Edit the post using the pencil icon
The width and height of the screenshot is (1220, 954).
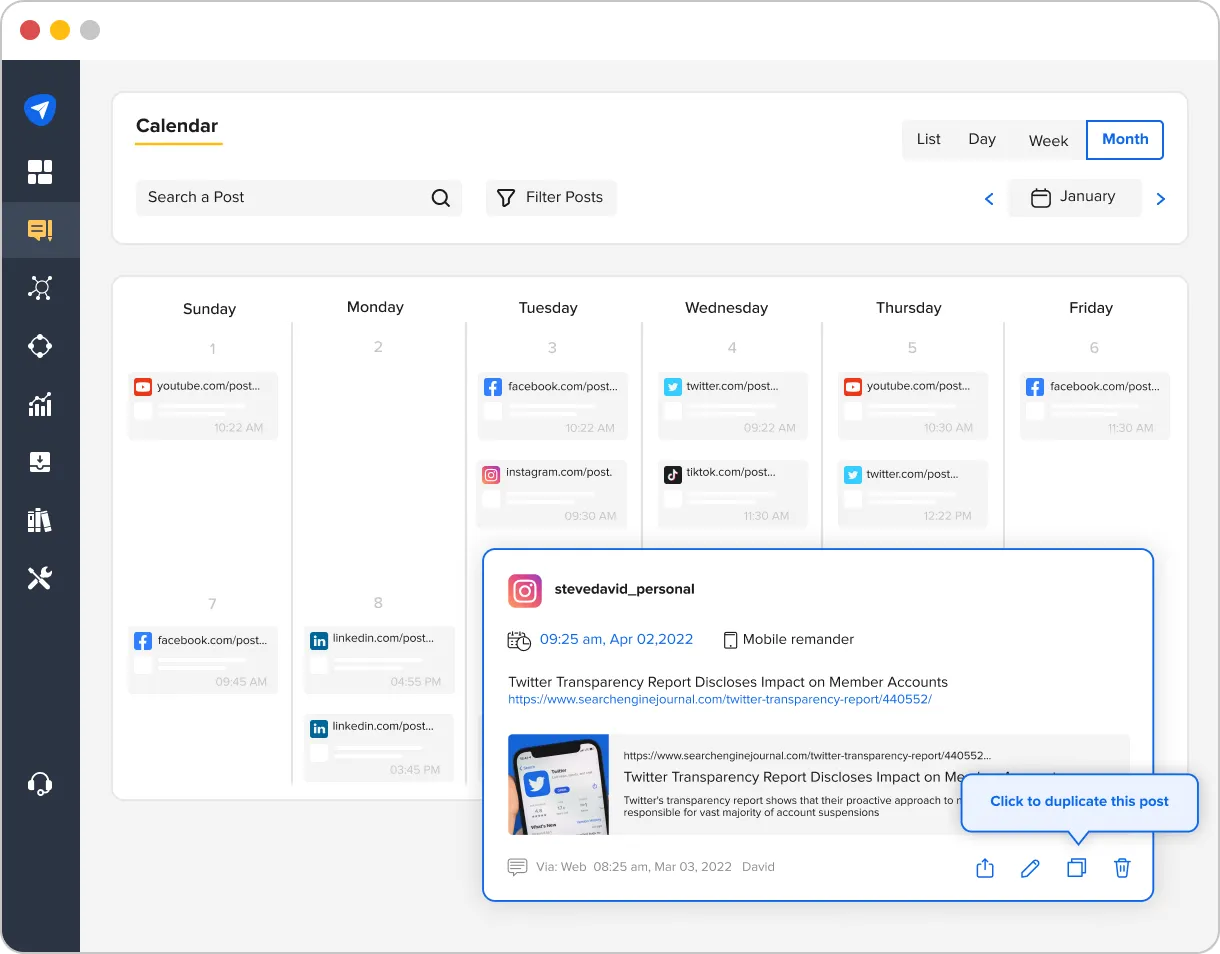(1031, 868)
